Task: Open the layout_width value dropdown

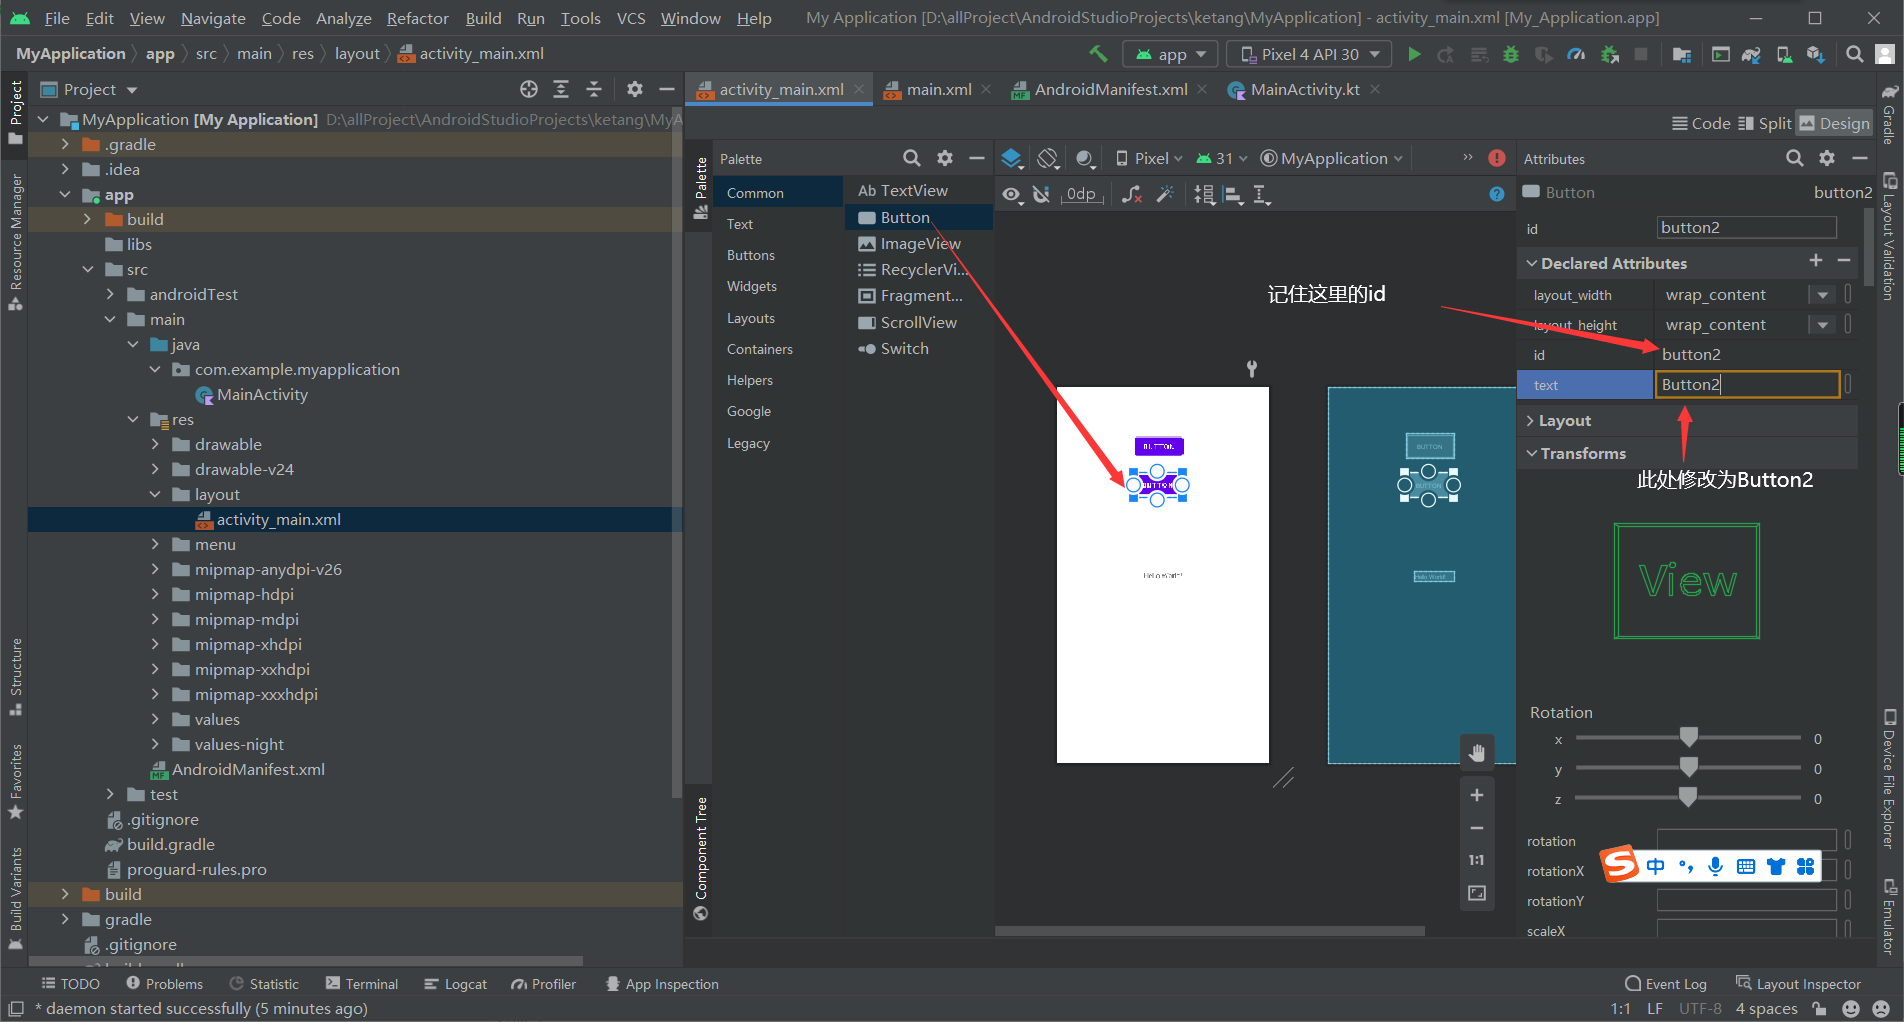Action: [x=1822, y=295]
